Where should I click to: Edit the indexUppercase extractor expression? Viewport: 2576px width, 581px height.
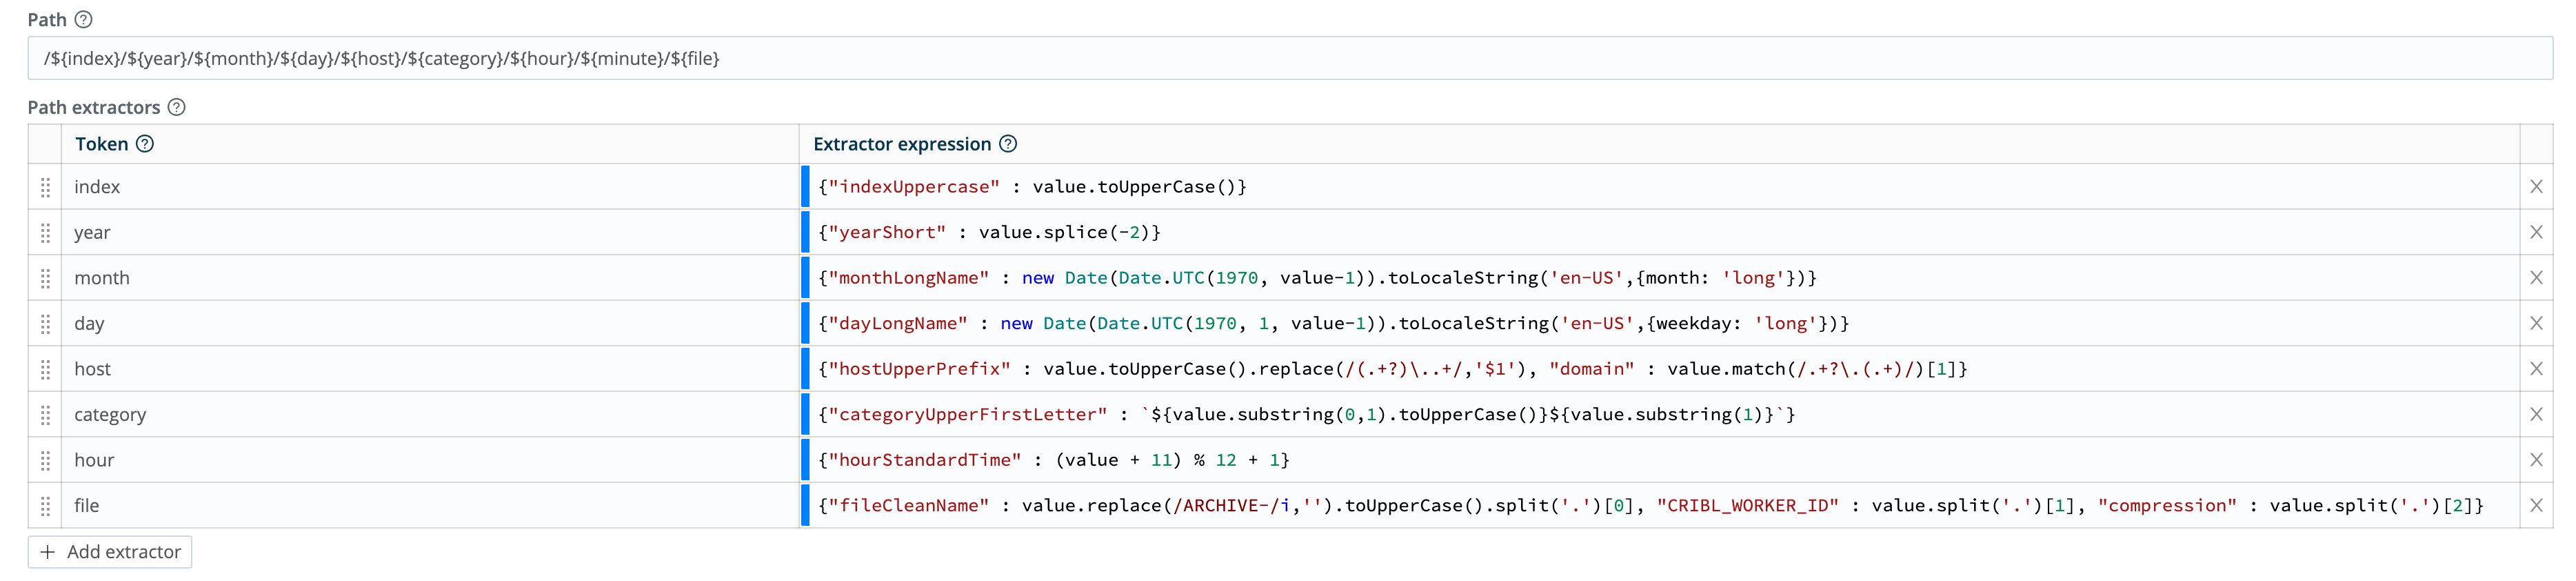point(1660,187)
